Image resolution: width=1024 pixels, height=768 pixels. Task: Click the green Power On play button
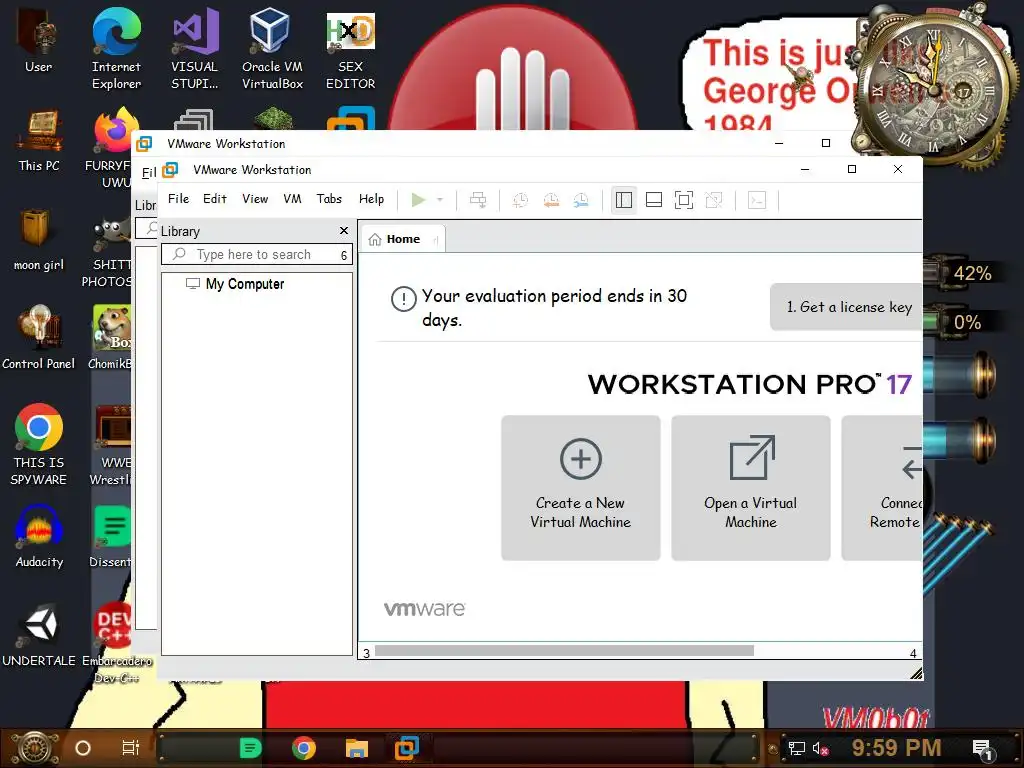click(x=419, y=200)
